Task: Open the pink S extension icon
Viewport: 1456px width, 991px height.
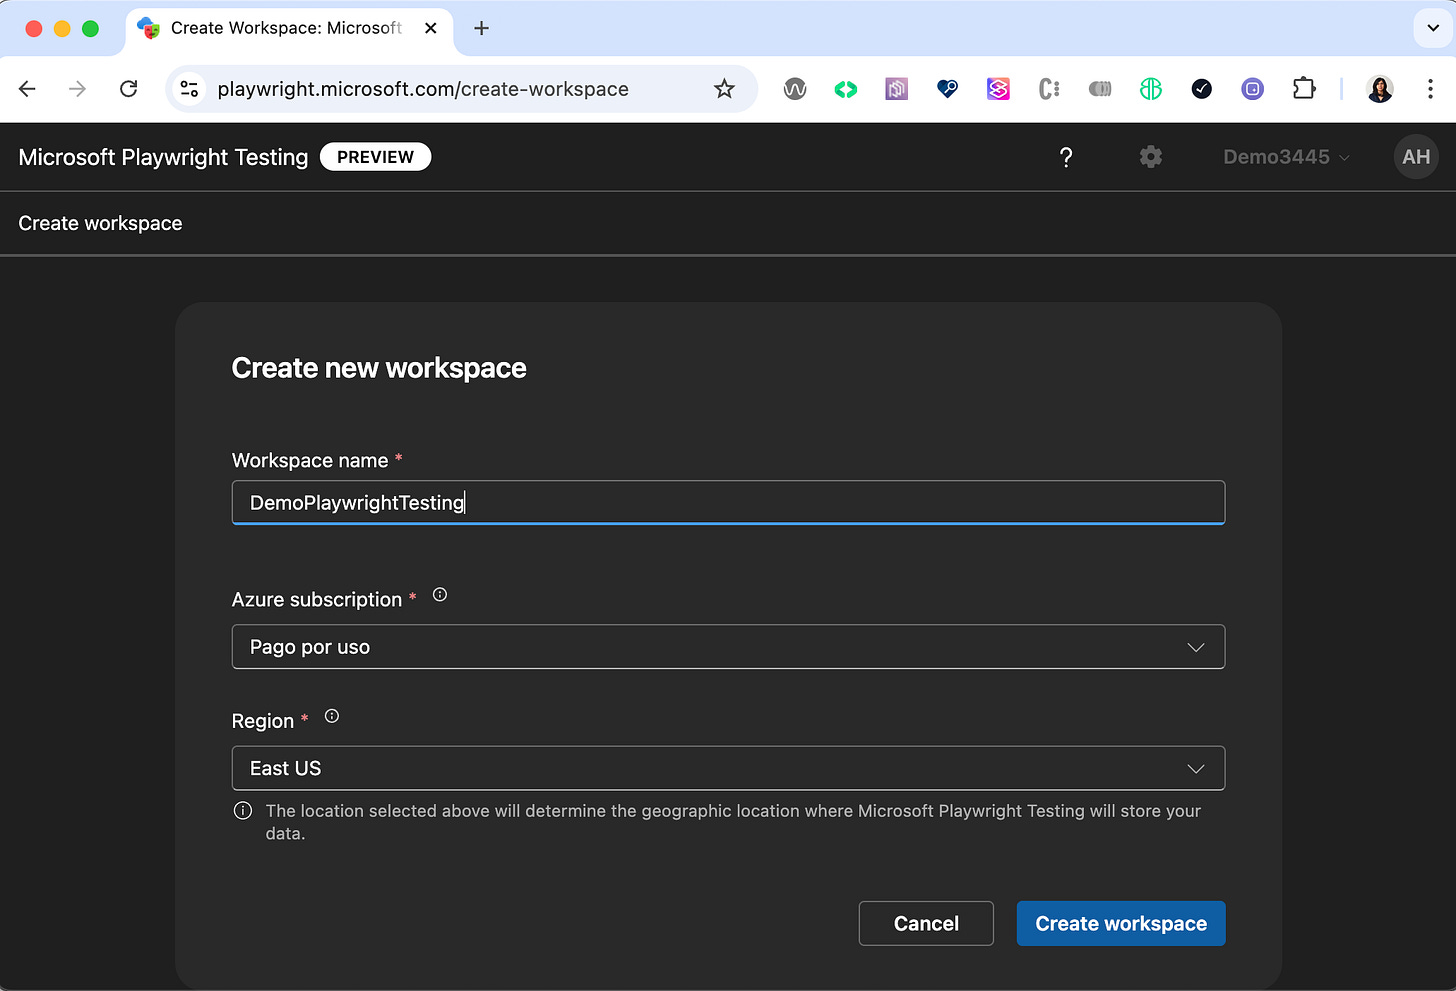Action: 998,89
